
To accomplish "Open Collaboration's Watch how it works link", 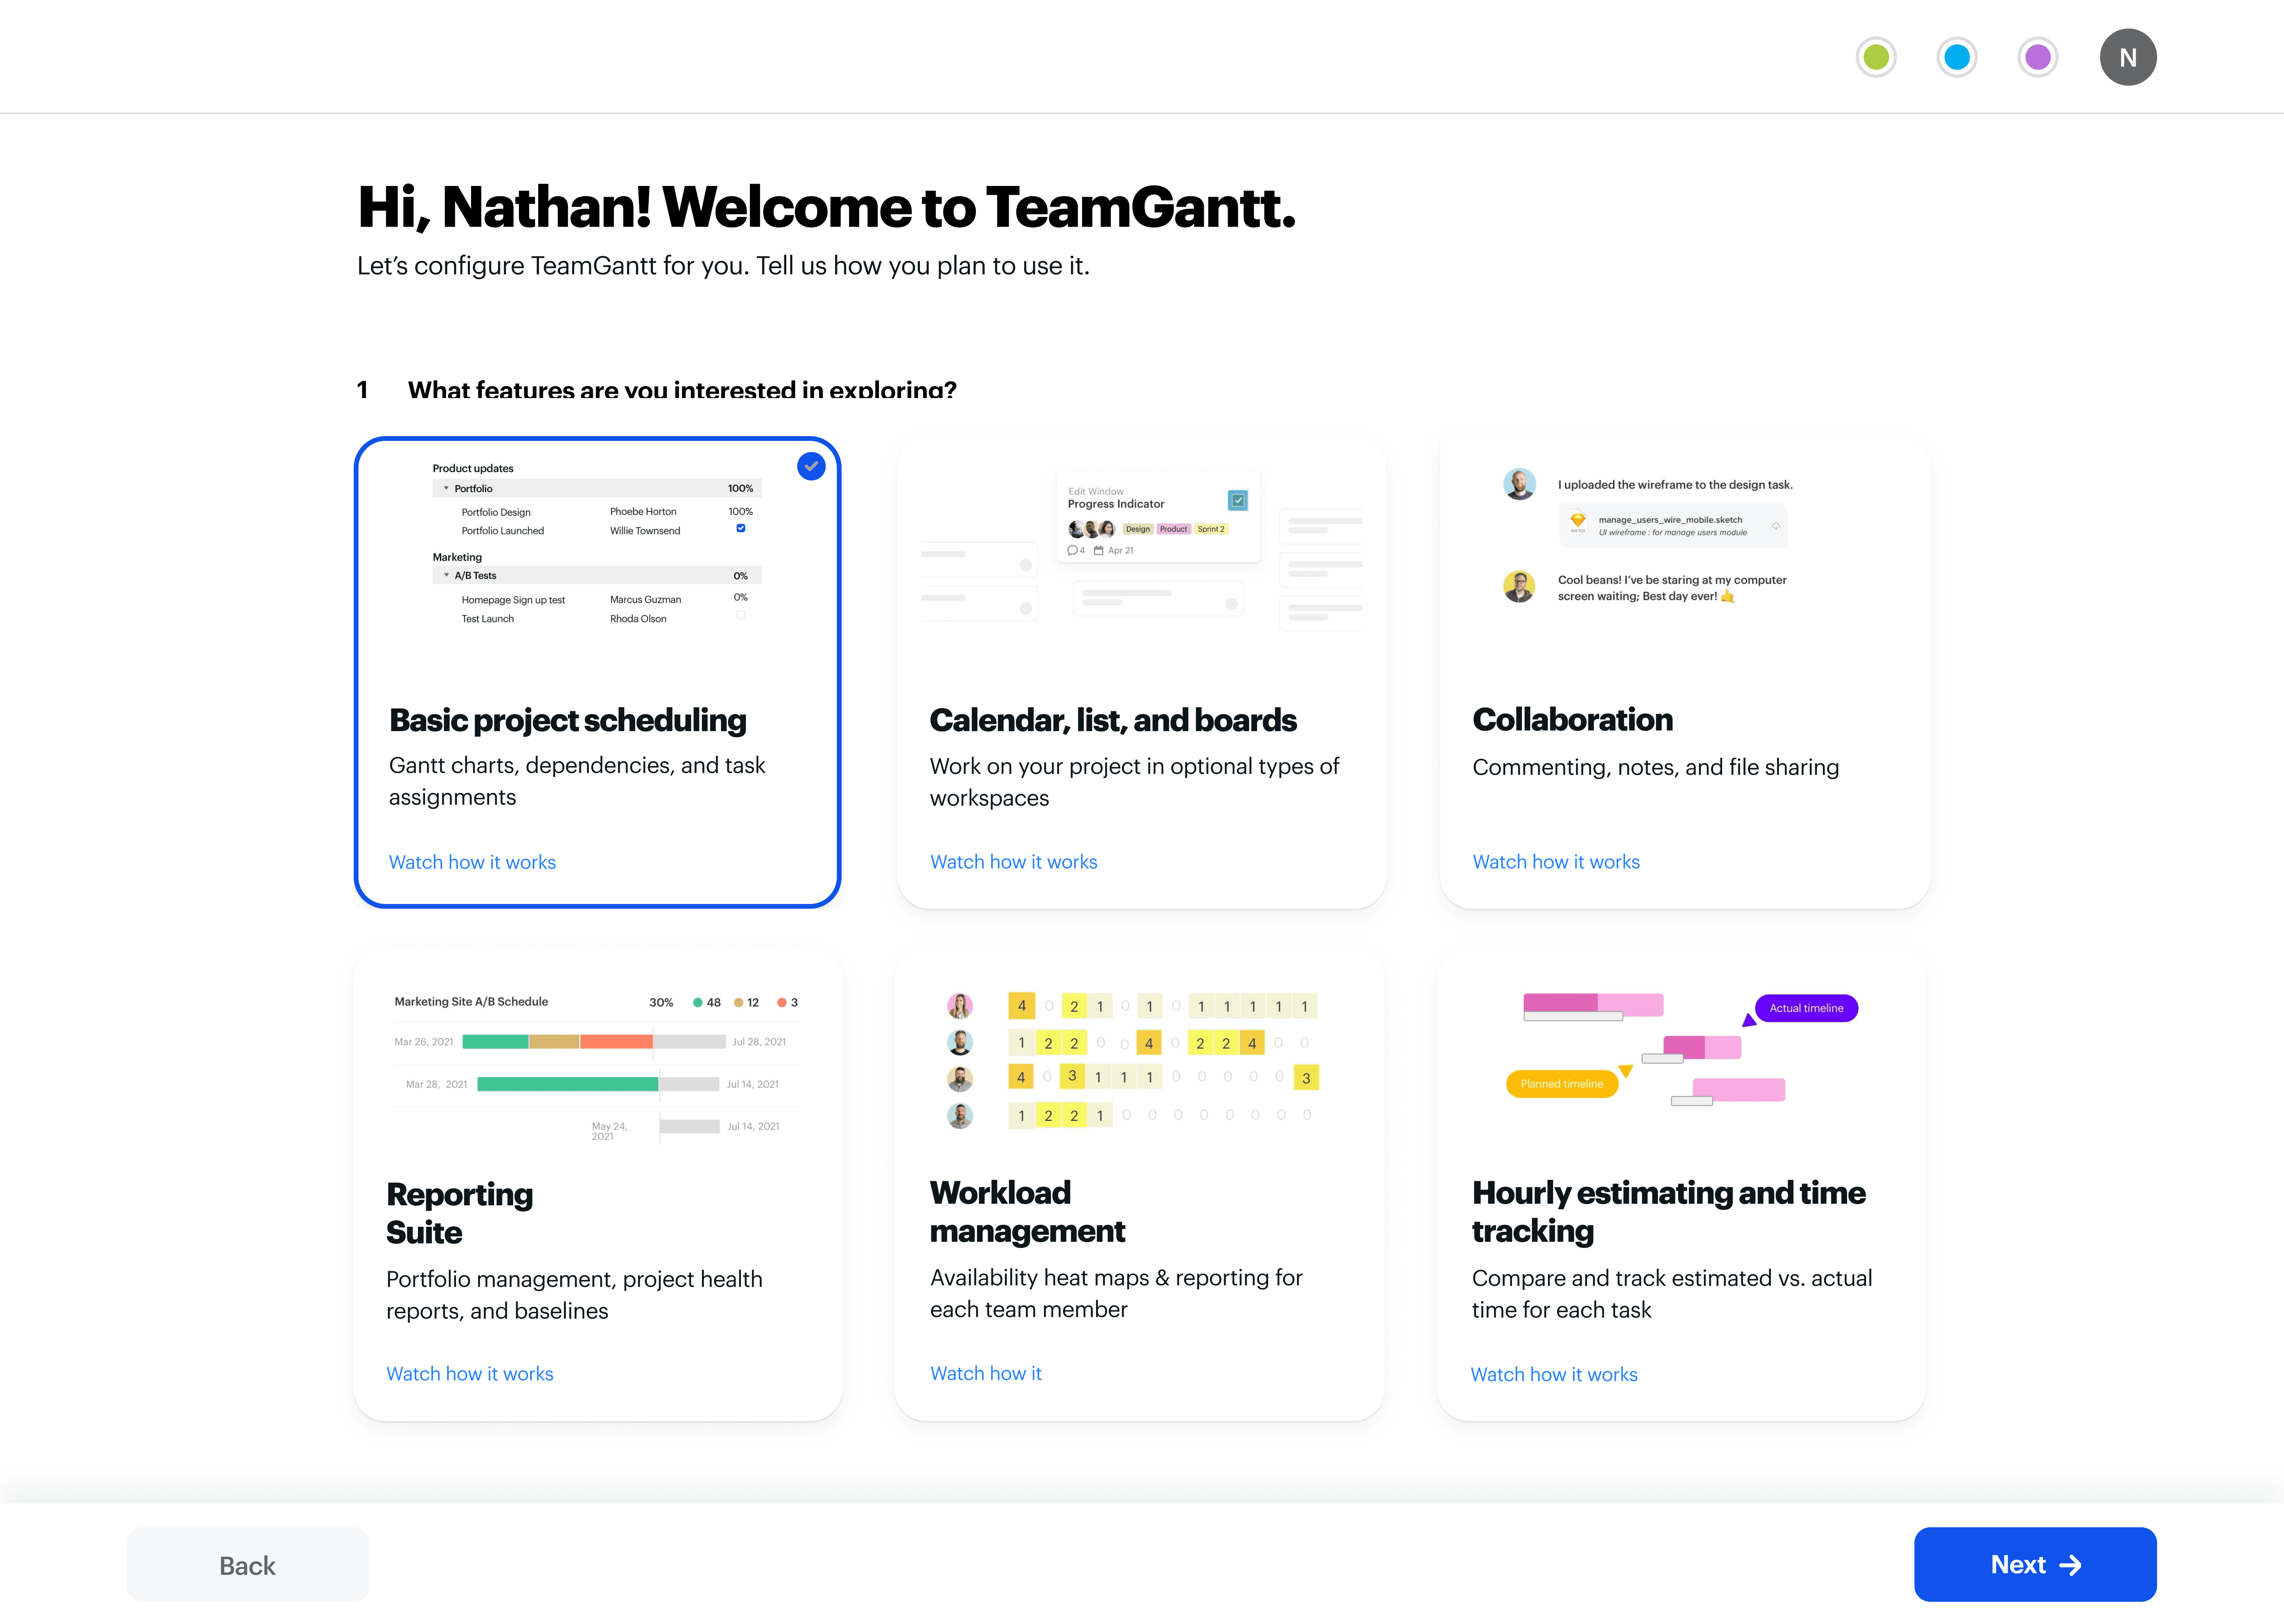I will (1555, 862).
